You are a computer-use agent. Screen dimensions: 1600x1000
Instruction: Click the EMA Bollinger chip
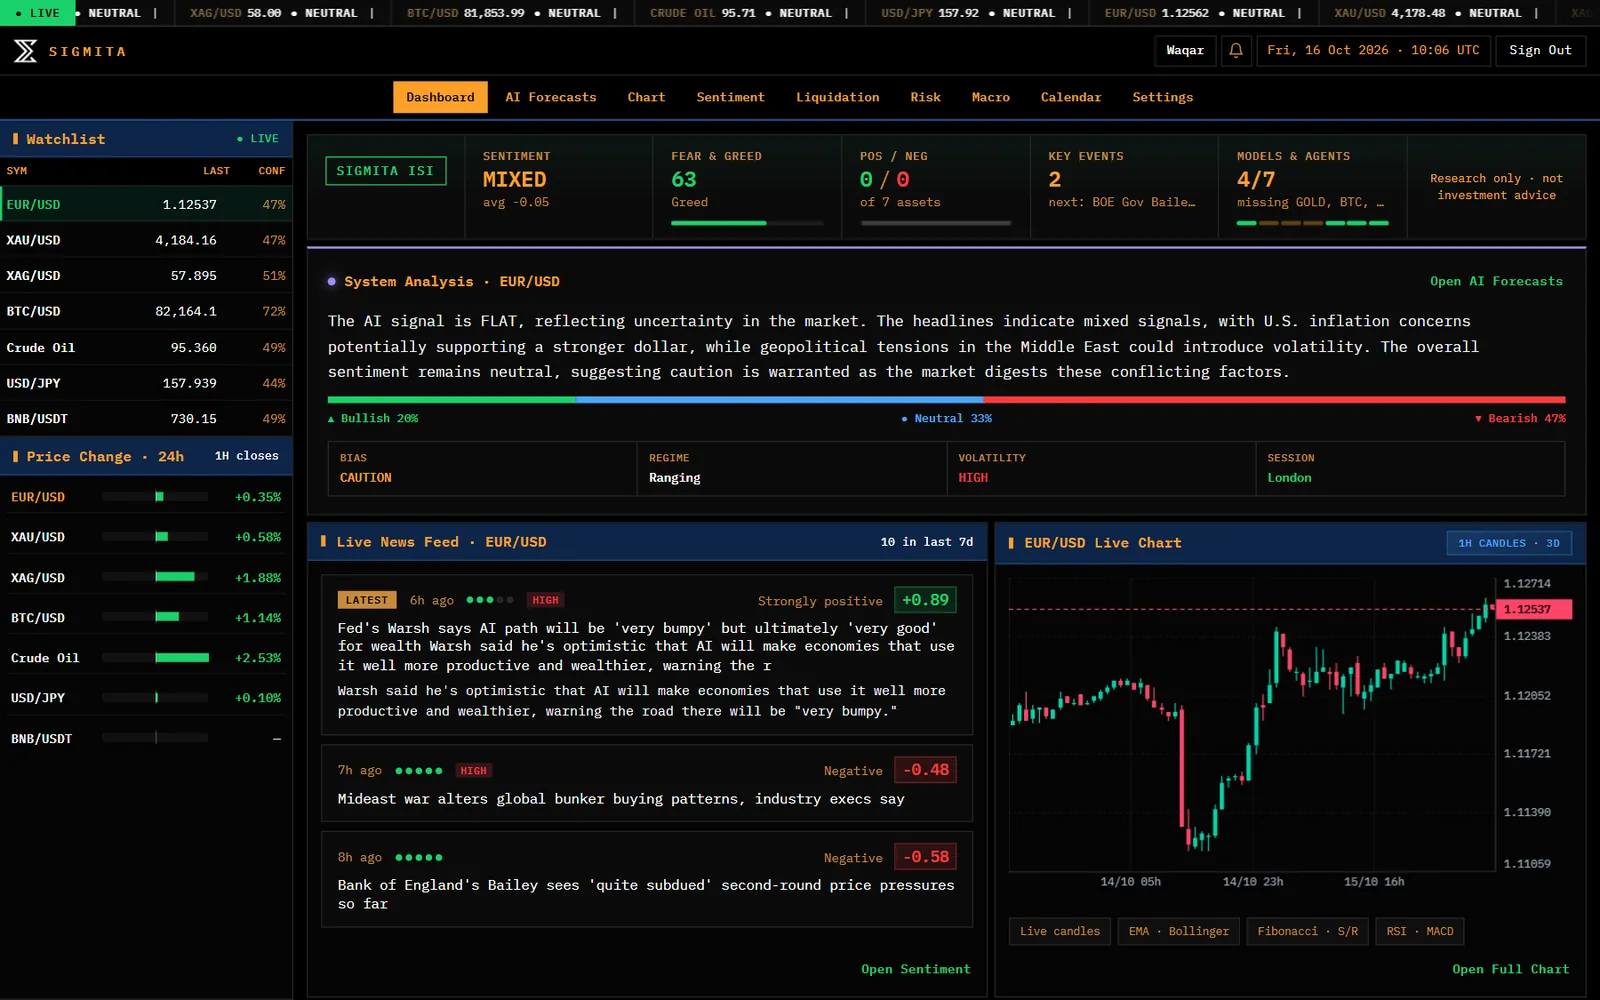(1178, 931)
